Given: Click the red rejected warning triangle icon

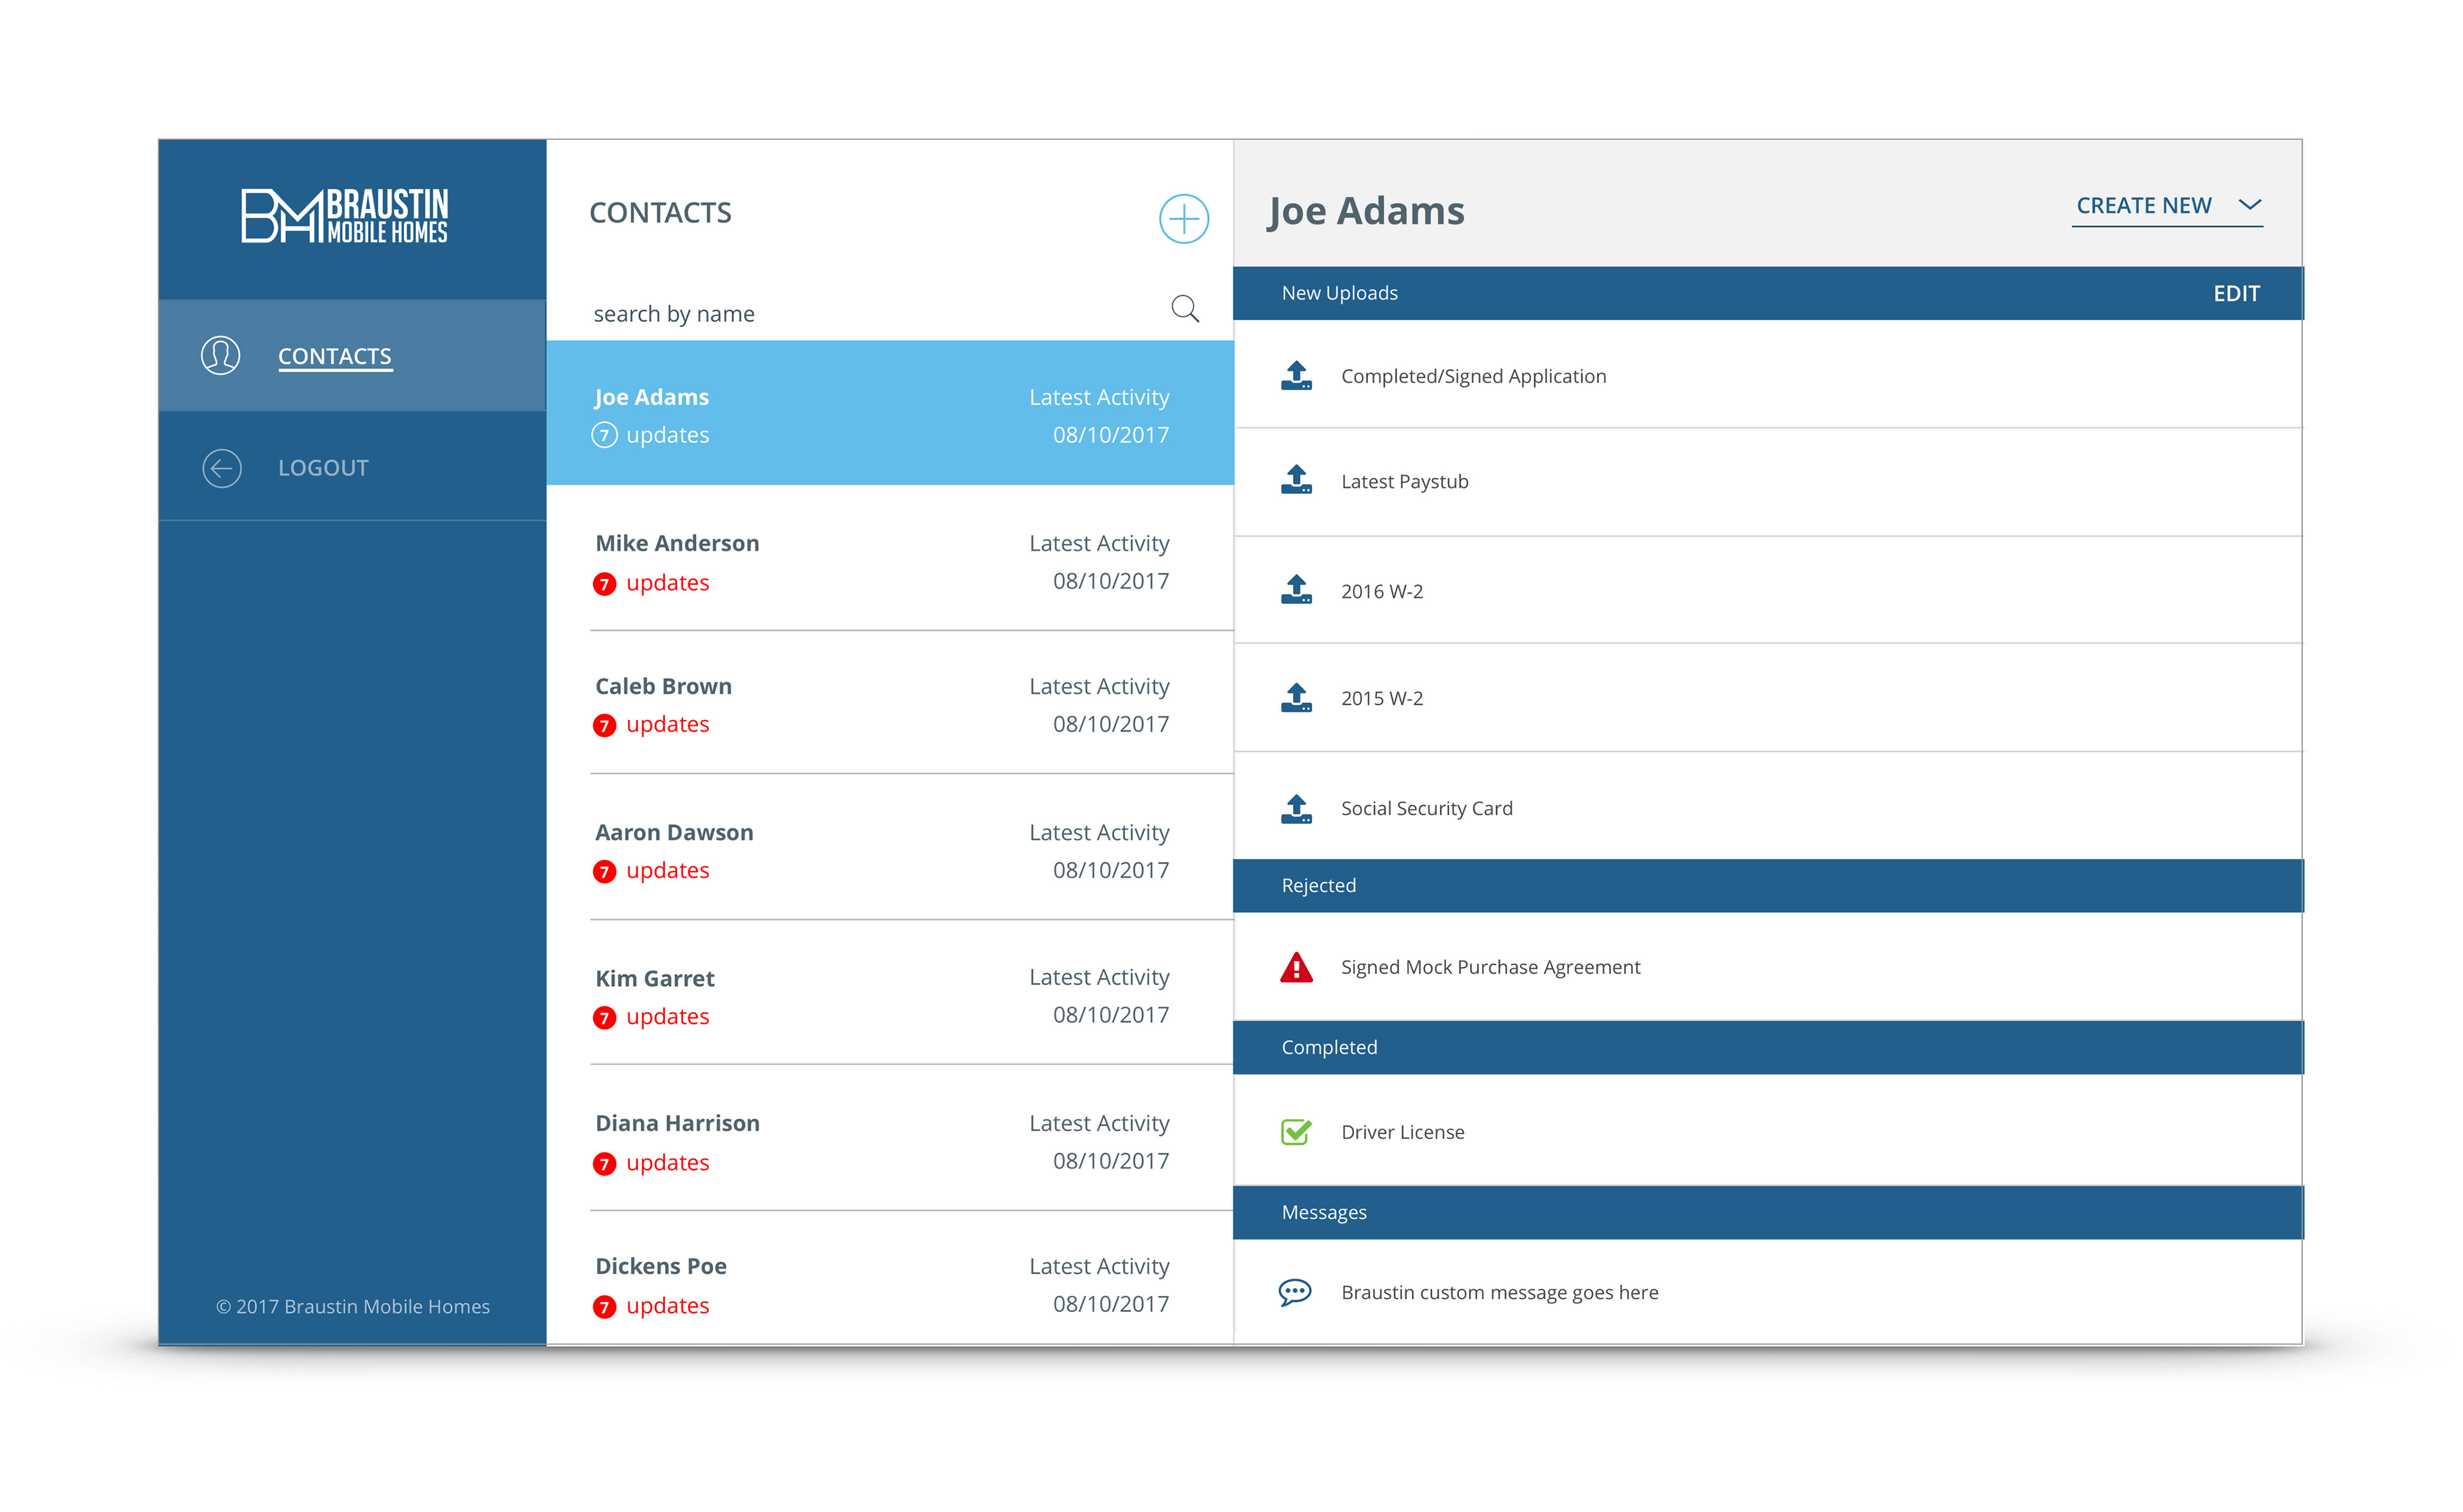Looking at the screenshot, I should pos(1296,967).
